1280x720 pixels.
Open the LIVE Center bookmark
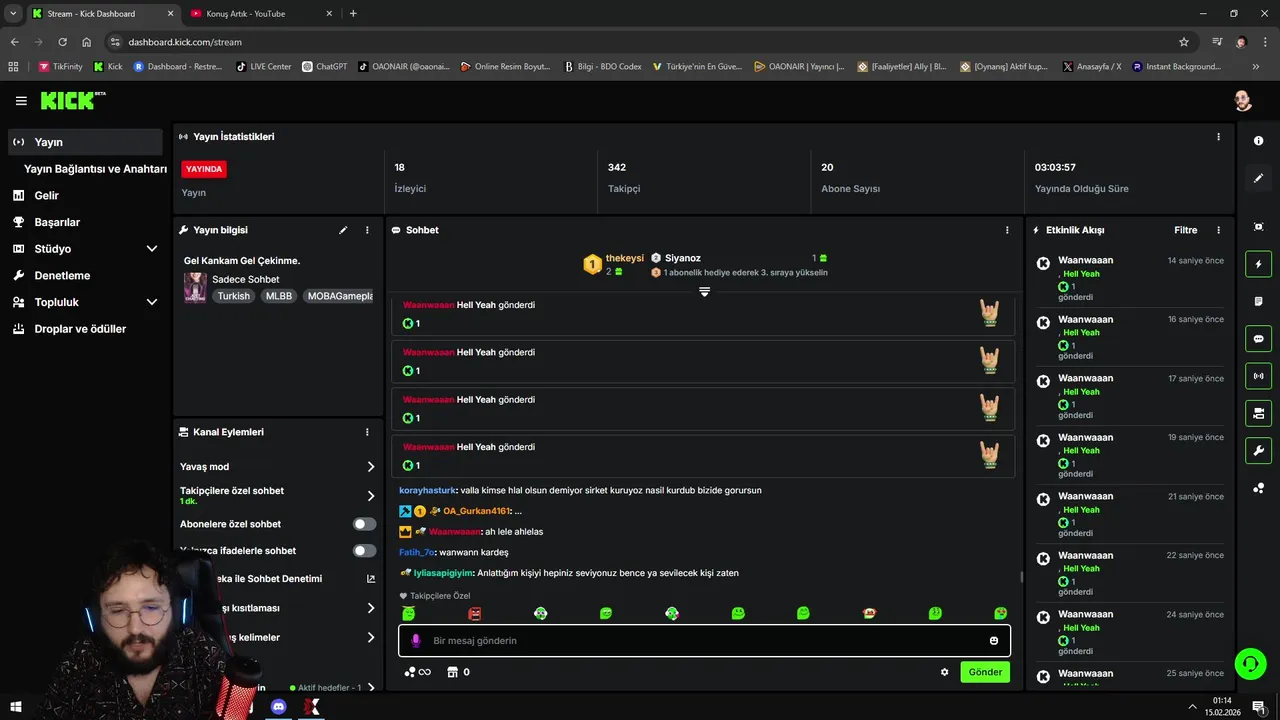[x=264, y=67]
